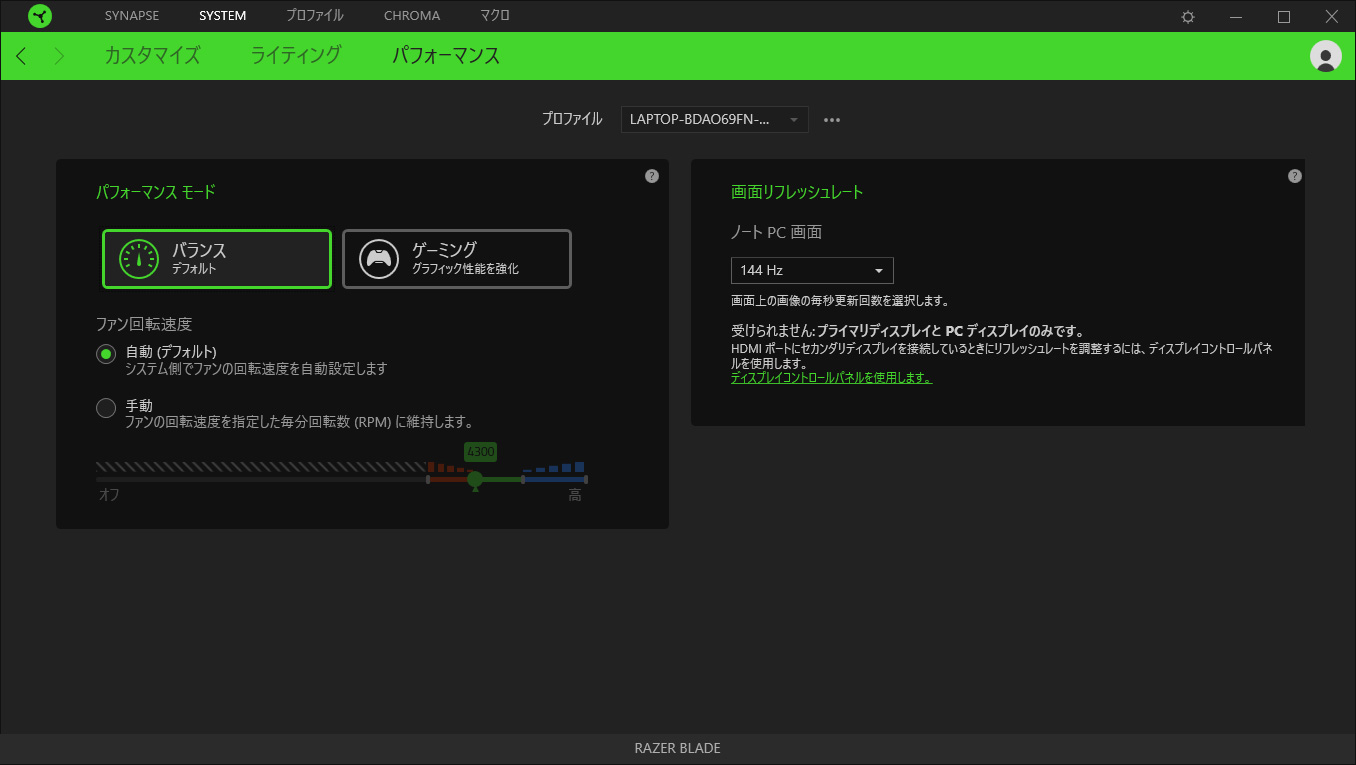The width and height of the screenshot is (1356, 765).
Task: Click the ノート PC 画面 label
Action: 777,232
